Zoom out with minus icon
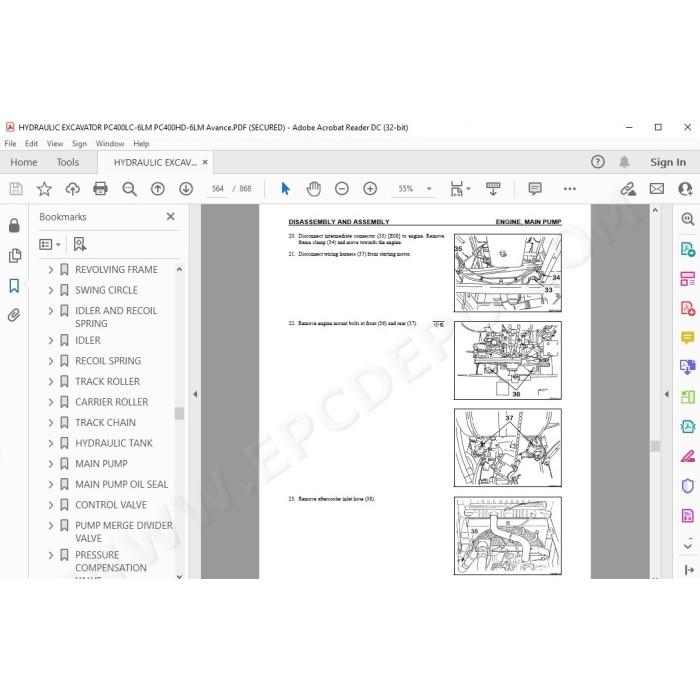The image size is (700, 700). (x=342, y=189)
